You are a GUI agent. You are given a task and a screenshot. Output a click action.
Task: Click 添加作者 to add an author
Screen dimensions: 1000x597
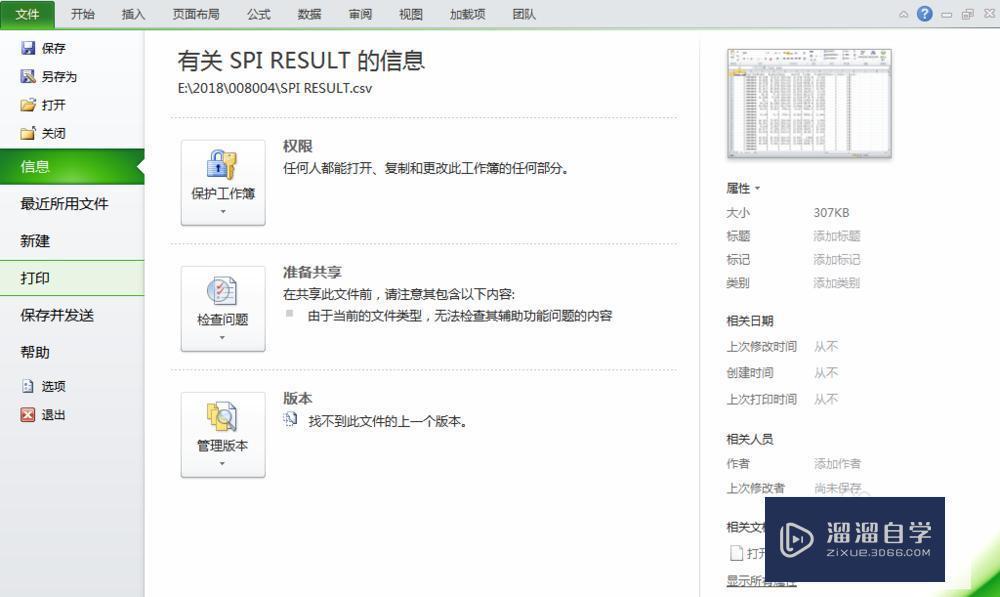[837, 463]
